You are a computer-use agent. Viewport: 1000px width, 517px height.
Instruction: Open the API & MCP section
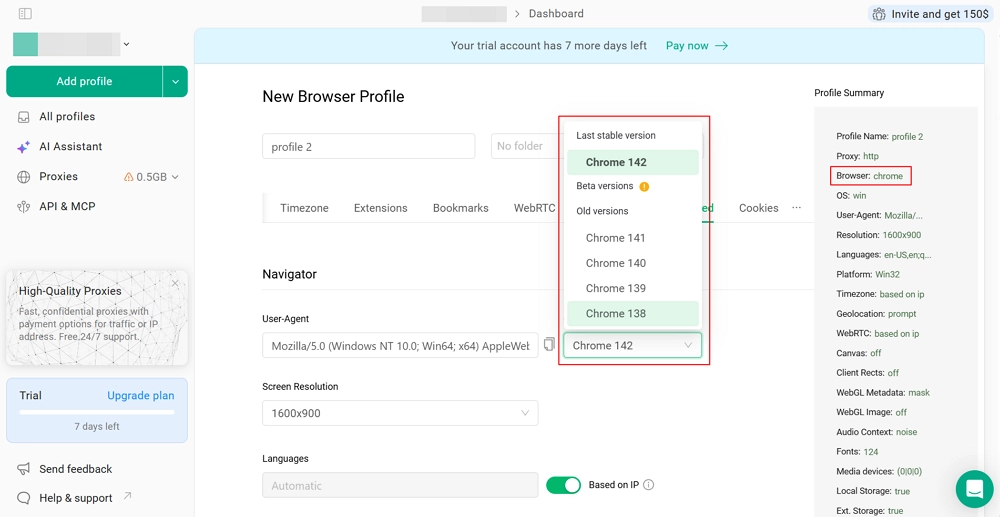click(x=67, y=207)
